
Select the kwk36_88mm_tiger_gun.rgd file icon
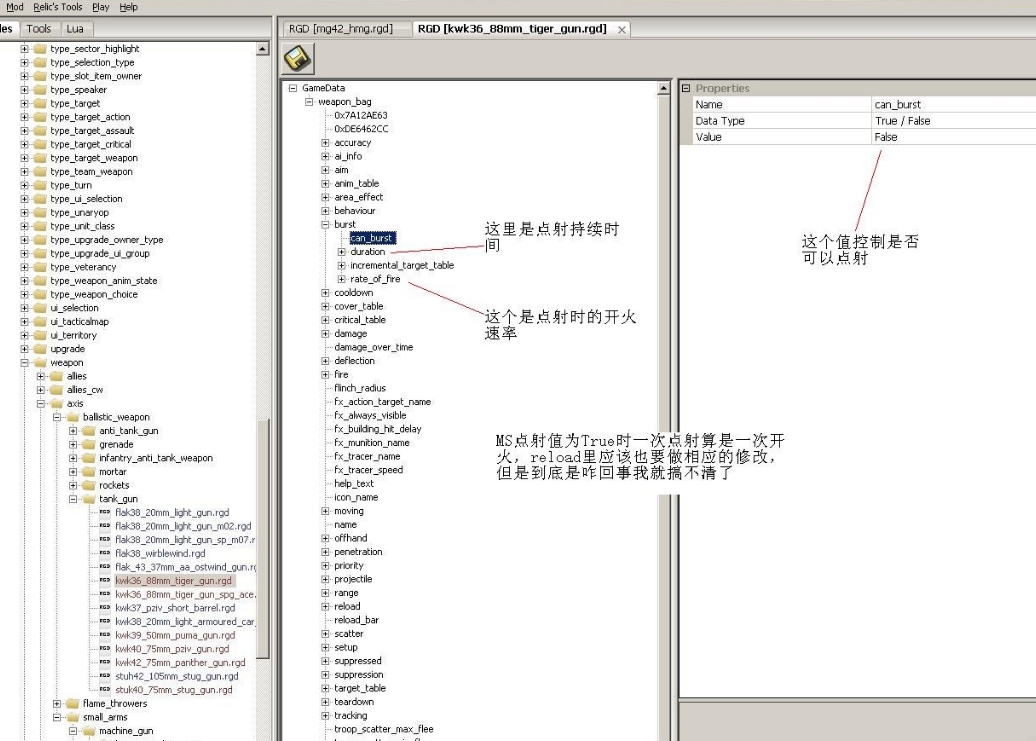[105, 581]
